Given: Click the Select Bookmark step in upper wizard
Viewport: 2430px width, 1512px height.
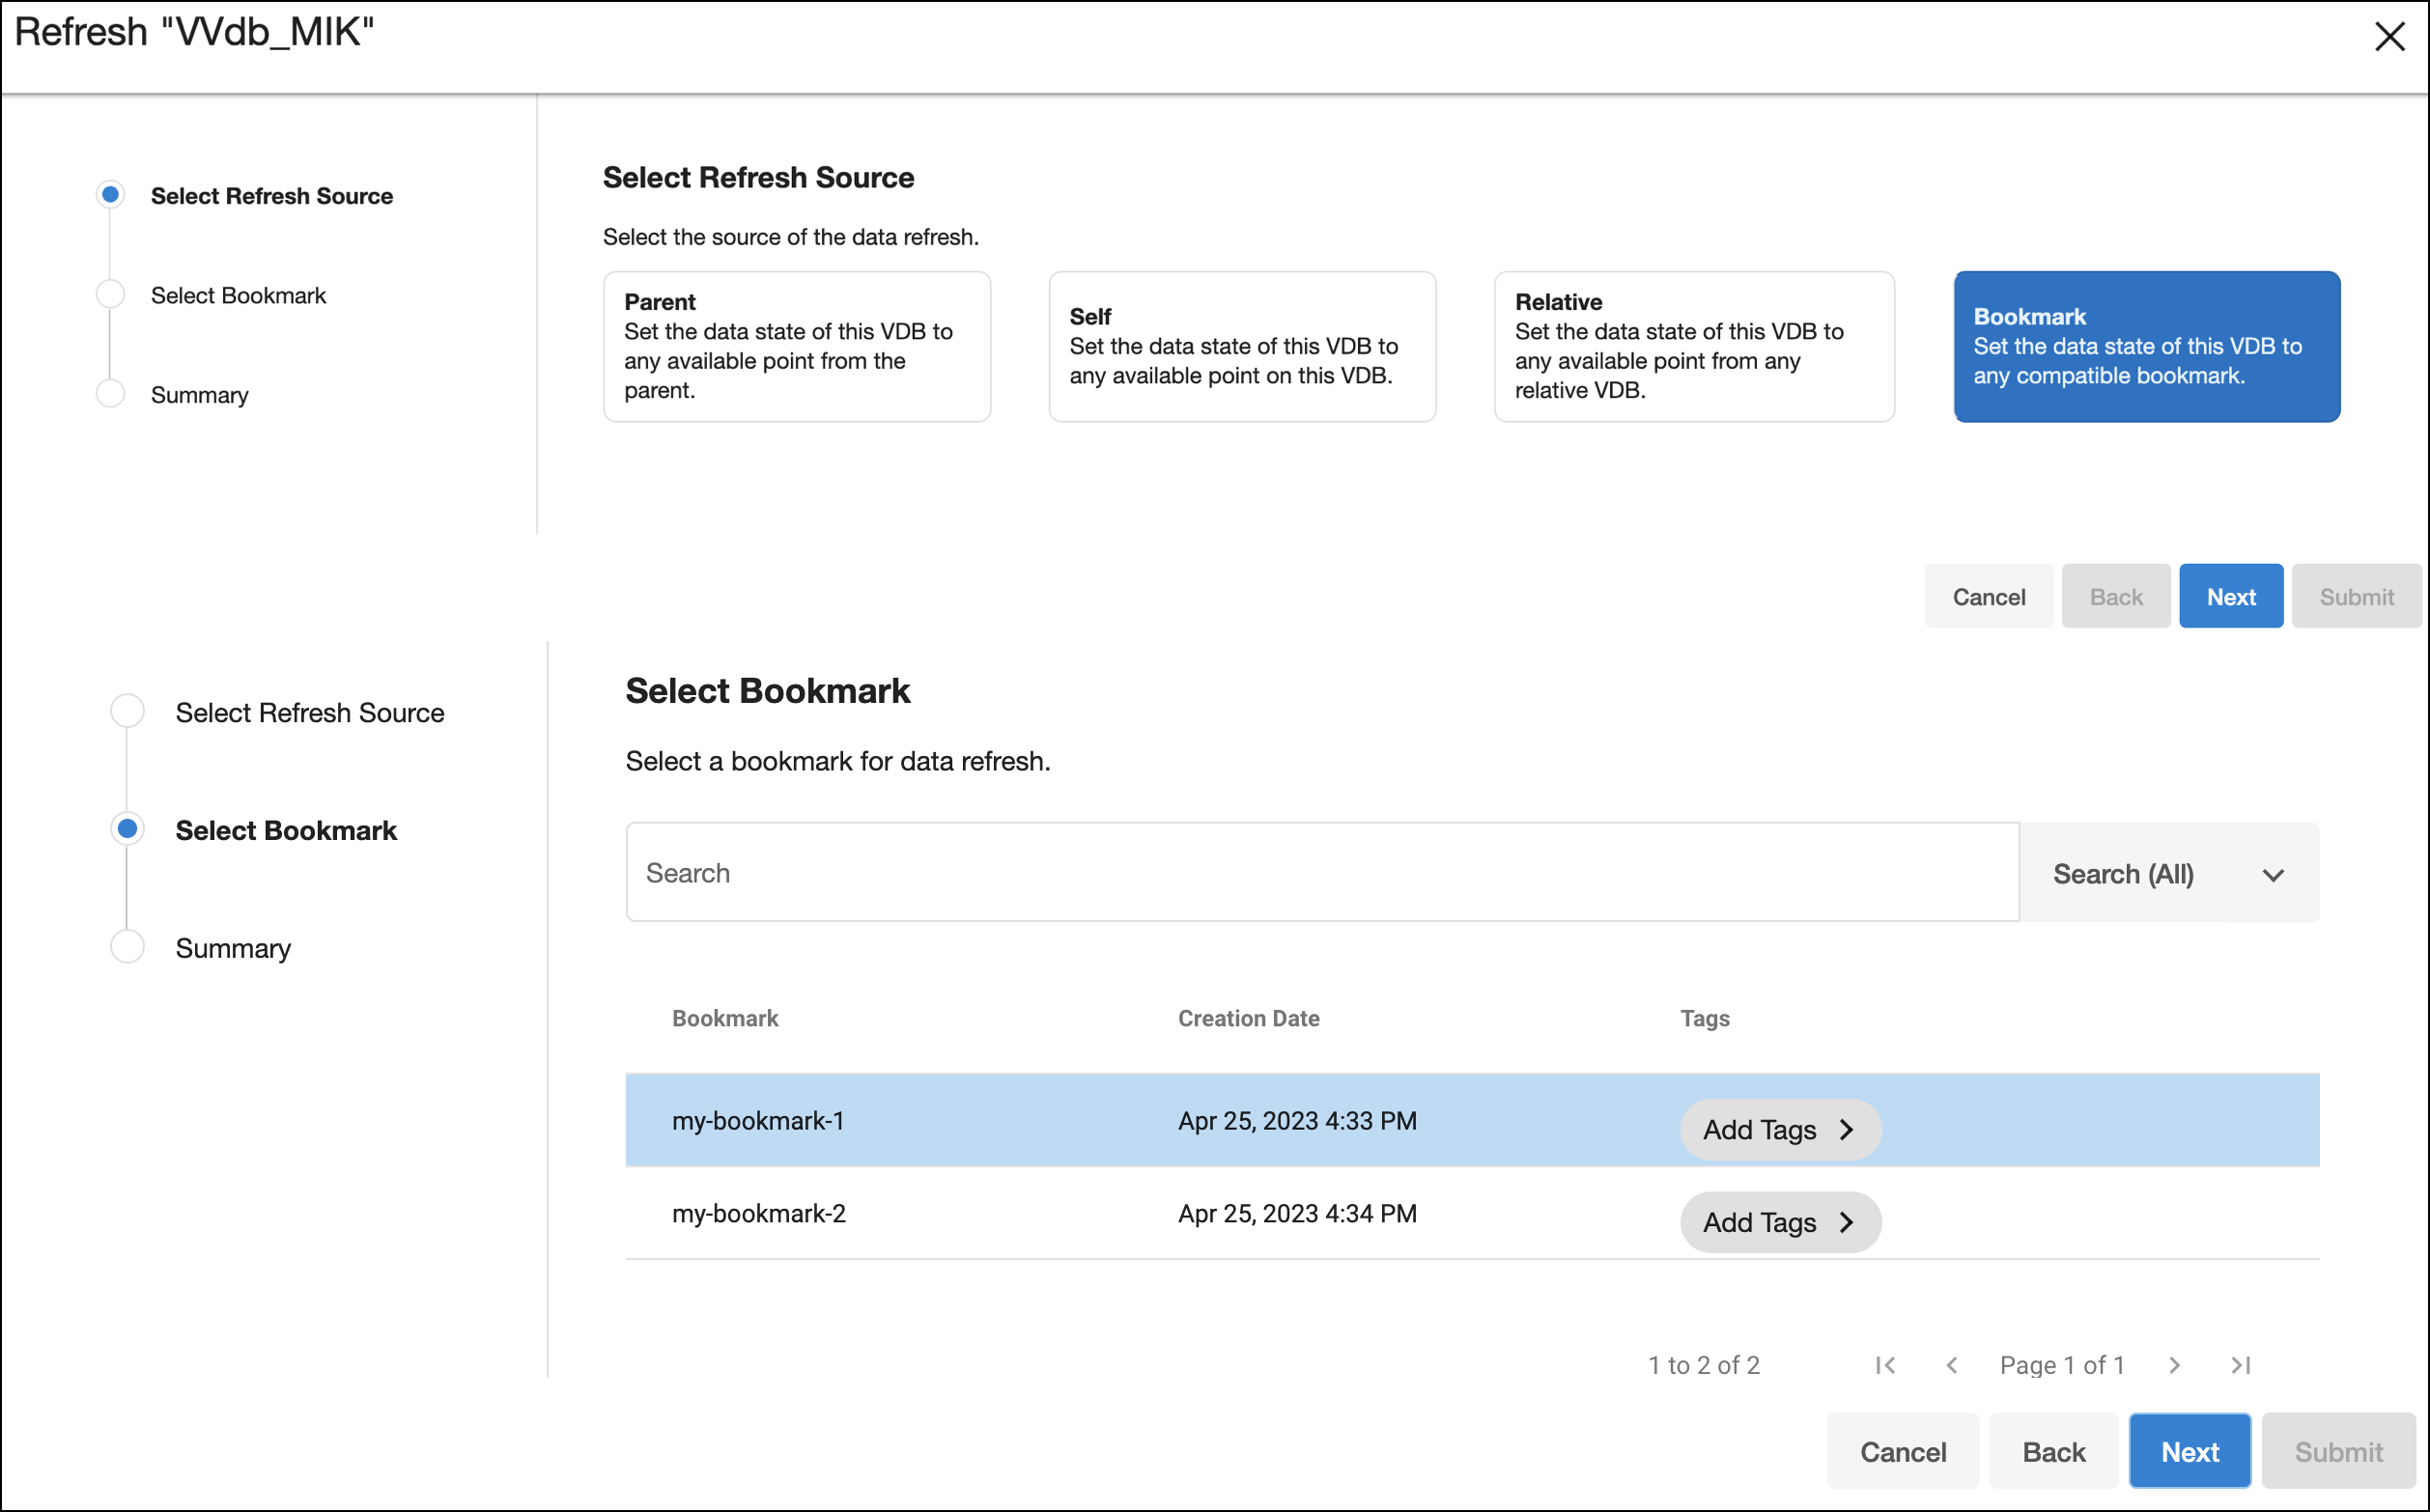Looking at the screenshot, I should point(238,295).
